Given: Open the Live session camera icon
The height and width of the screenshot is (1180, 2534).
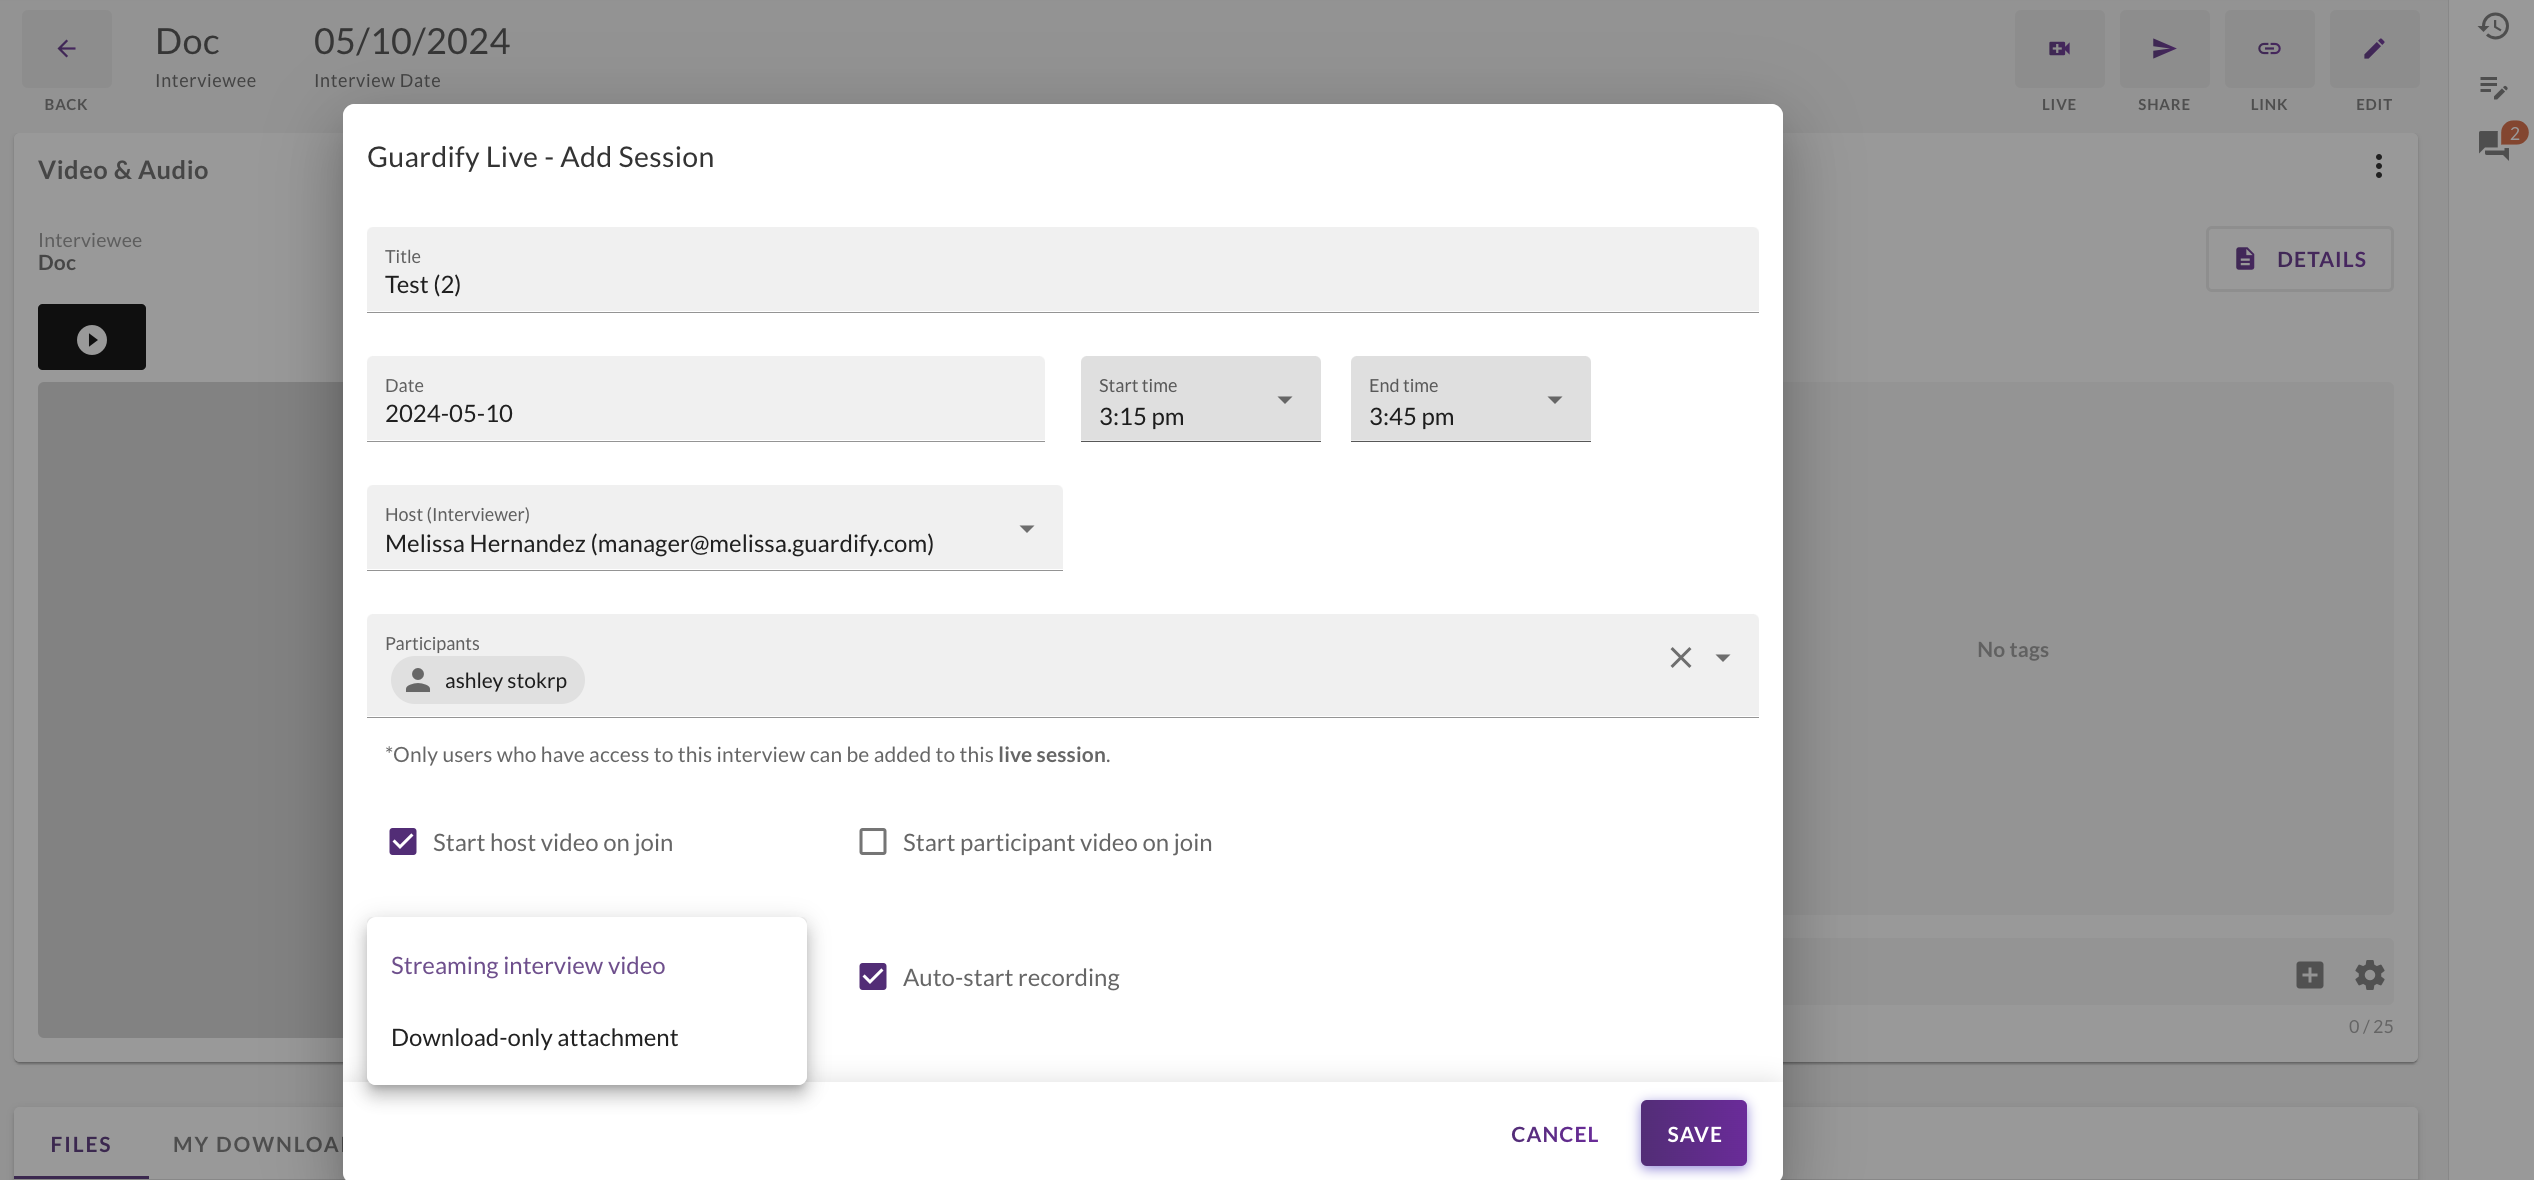Looking at the screenshot, I should pyautogui.click(x=2059, y=48).
